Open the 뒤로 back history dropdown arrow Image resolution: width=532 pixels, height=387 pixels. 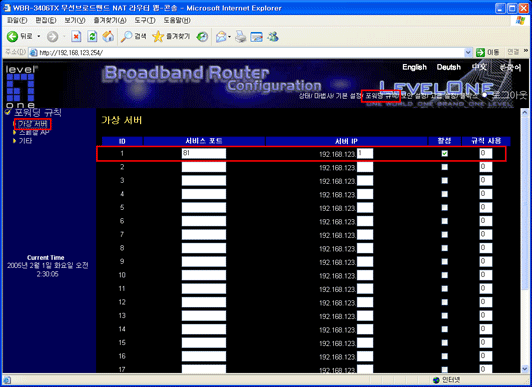click(39, 36)
